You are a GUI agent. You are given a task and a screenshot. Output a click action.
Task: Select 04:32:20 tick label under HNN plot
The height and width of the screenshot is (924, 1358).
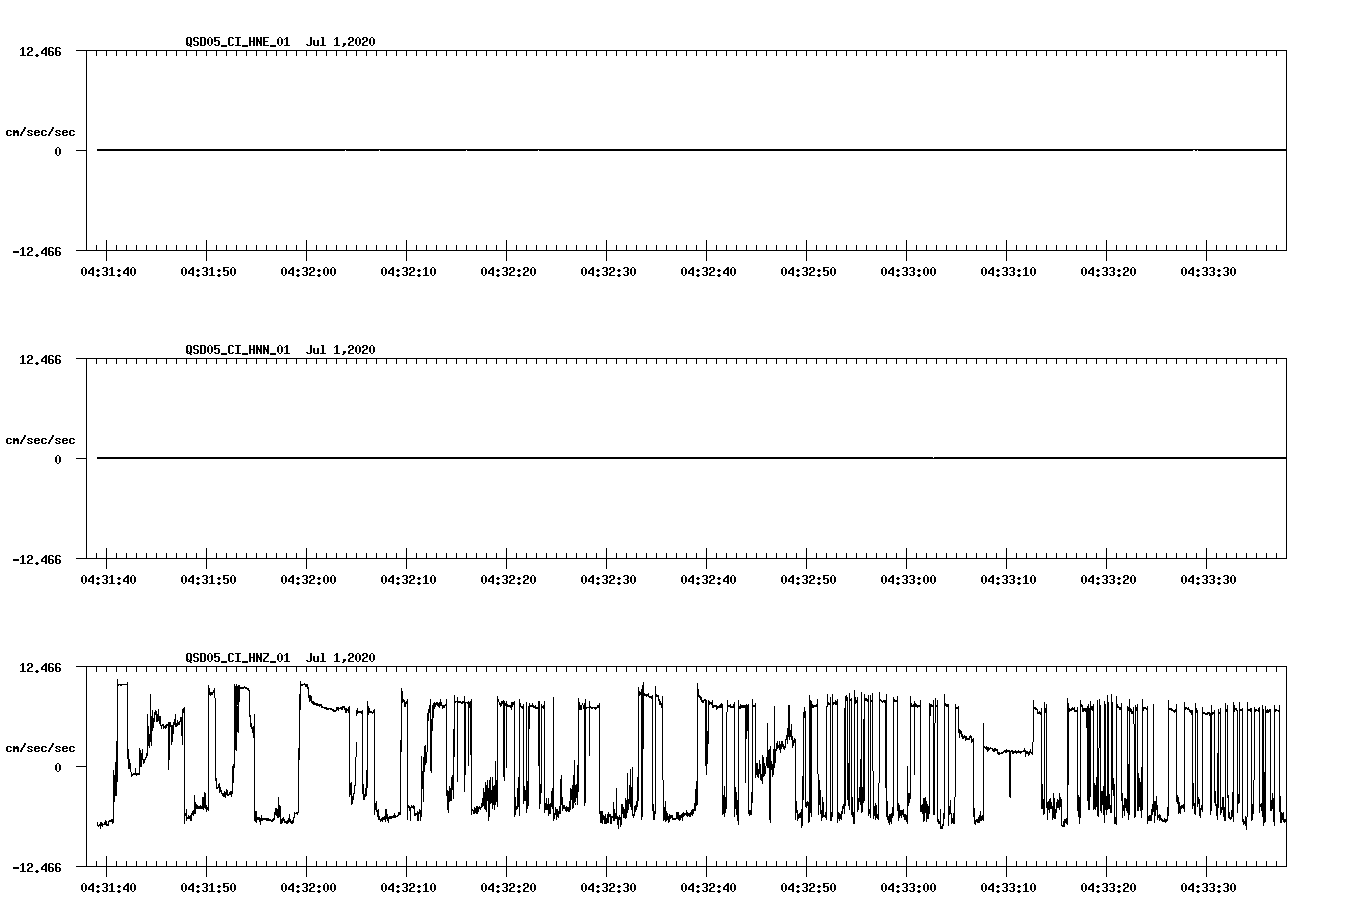tap(508, 580)
